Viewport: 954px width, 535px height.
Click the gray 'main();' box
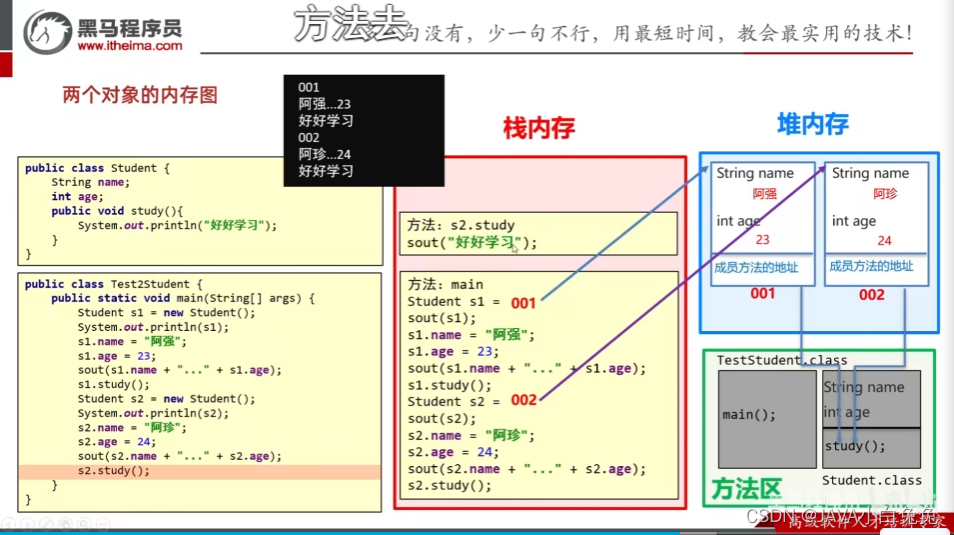pyautogui.click(x=767, y=419)
